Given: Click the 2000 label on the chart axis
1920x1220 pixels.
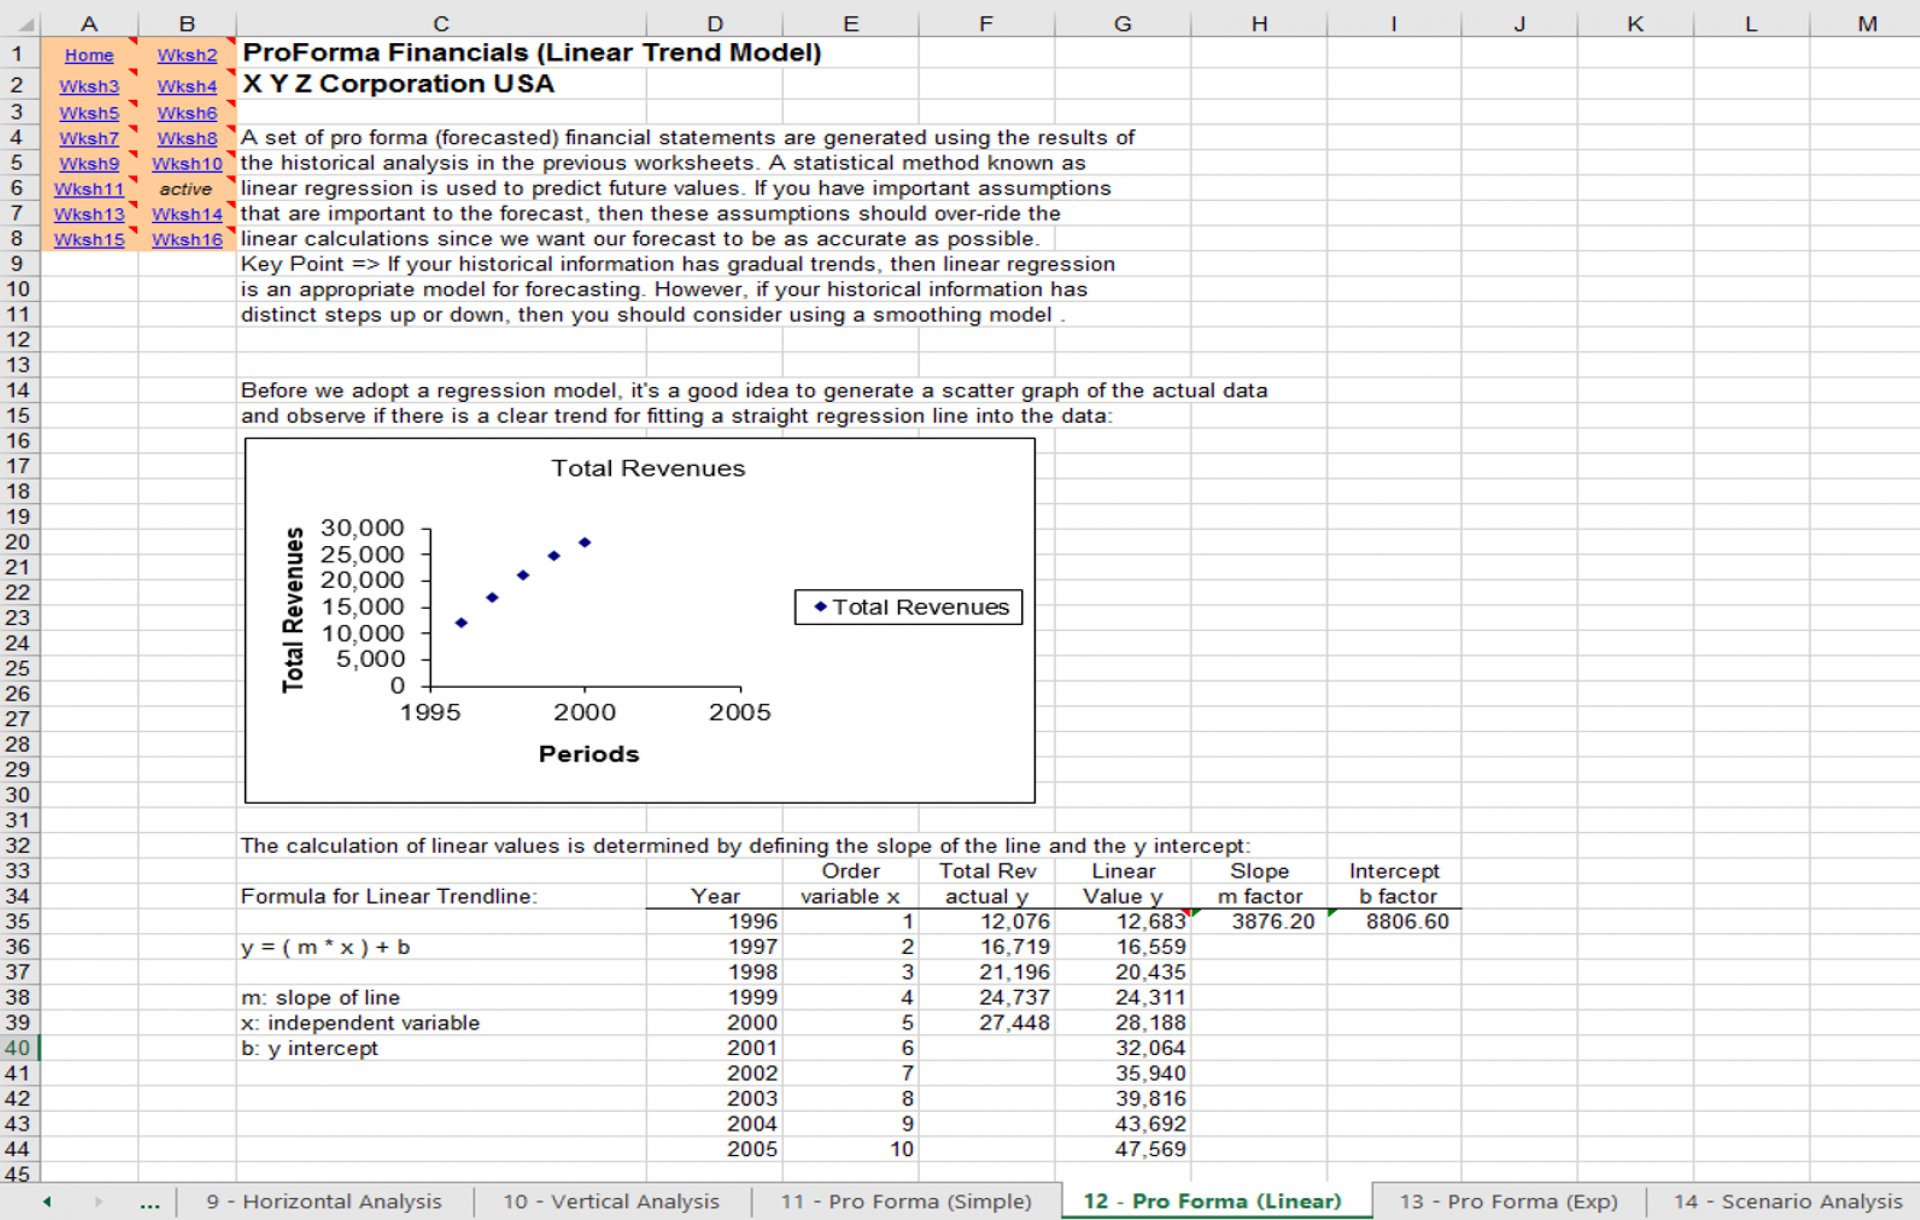Looking at the screenshot, I should (585, 712).
